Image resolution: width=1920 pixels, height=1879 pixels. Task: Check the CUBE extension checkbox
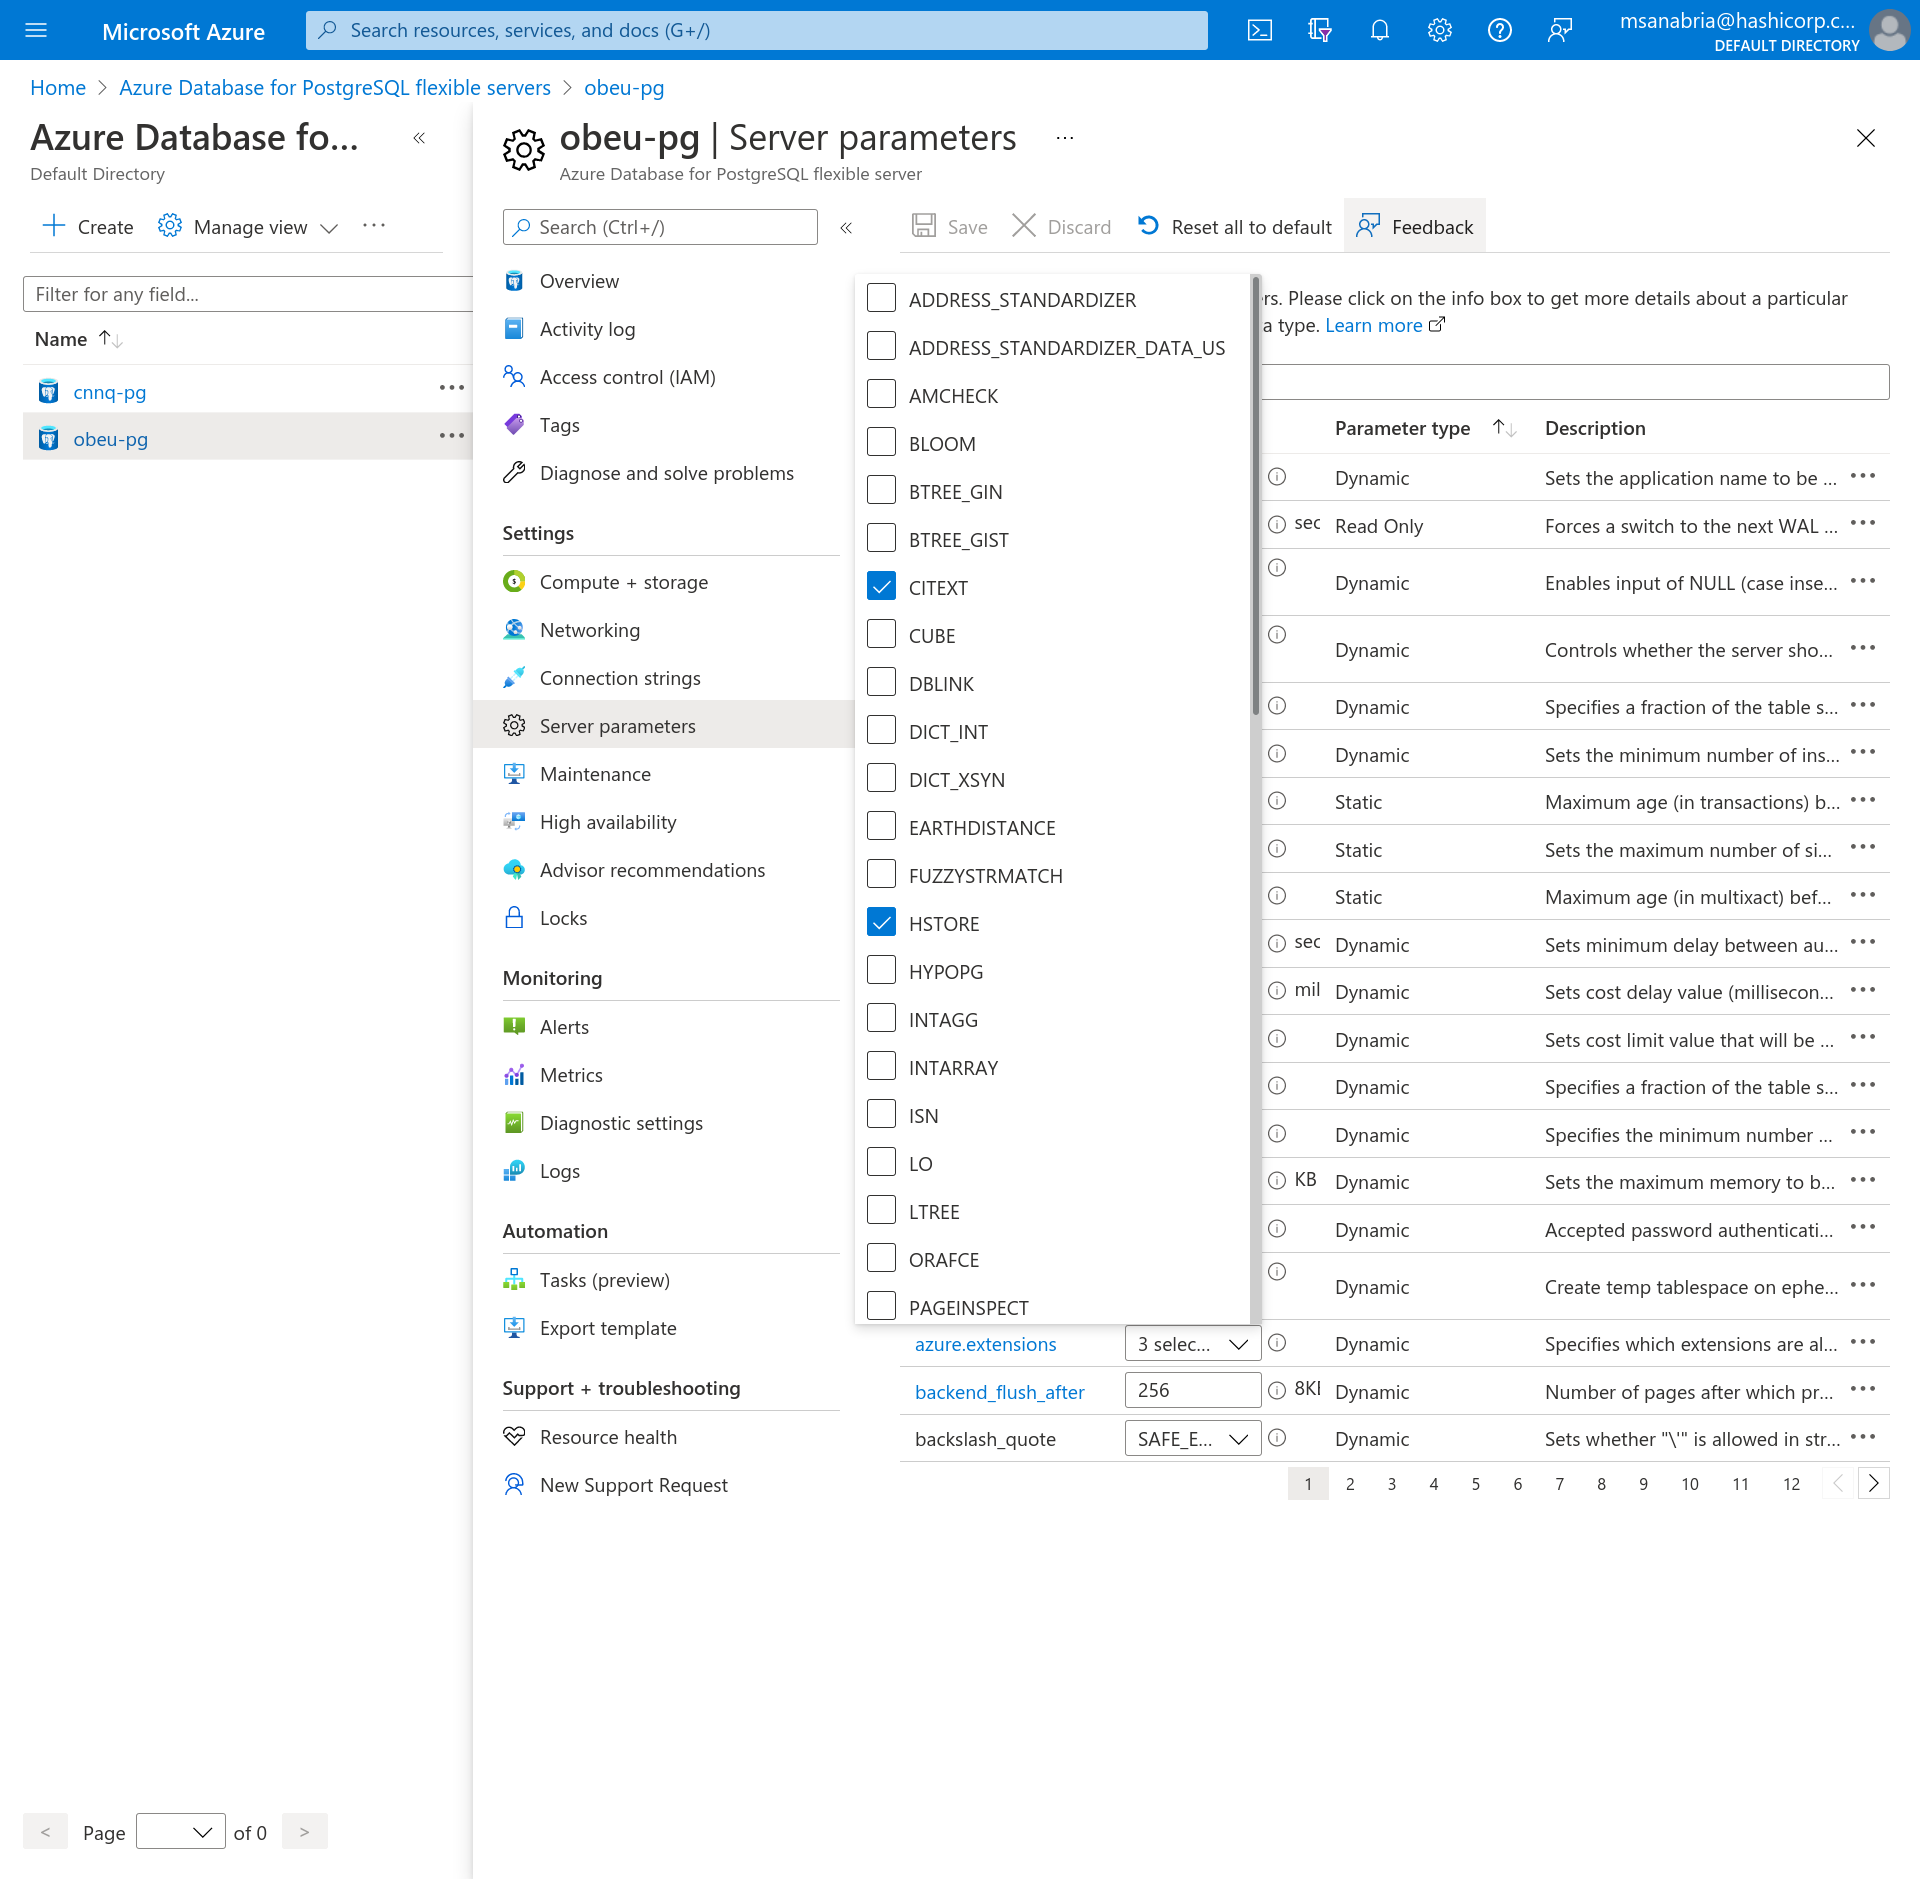pyautogui.click(x=881, y=635)
